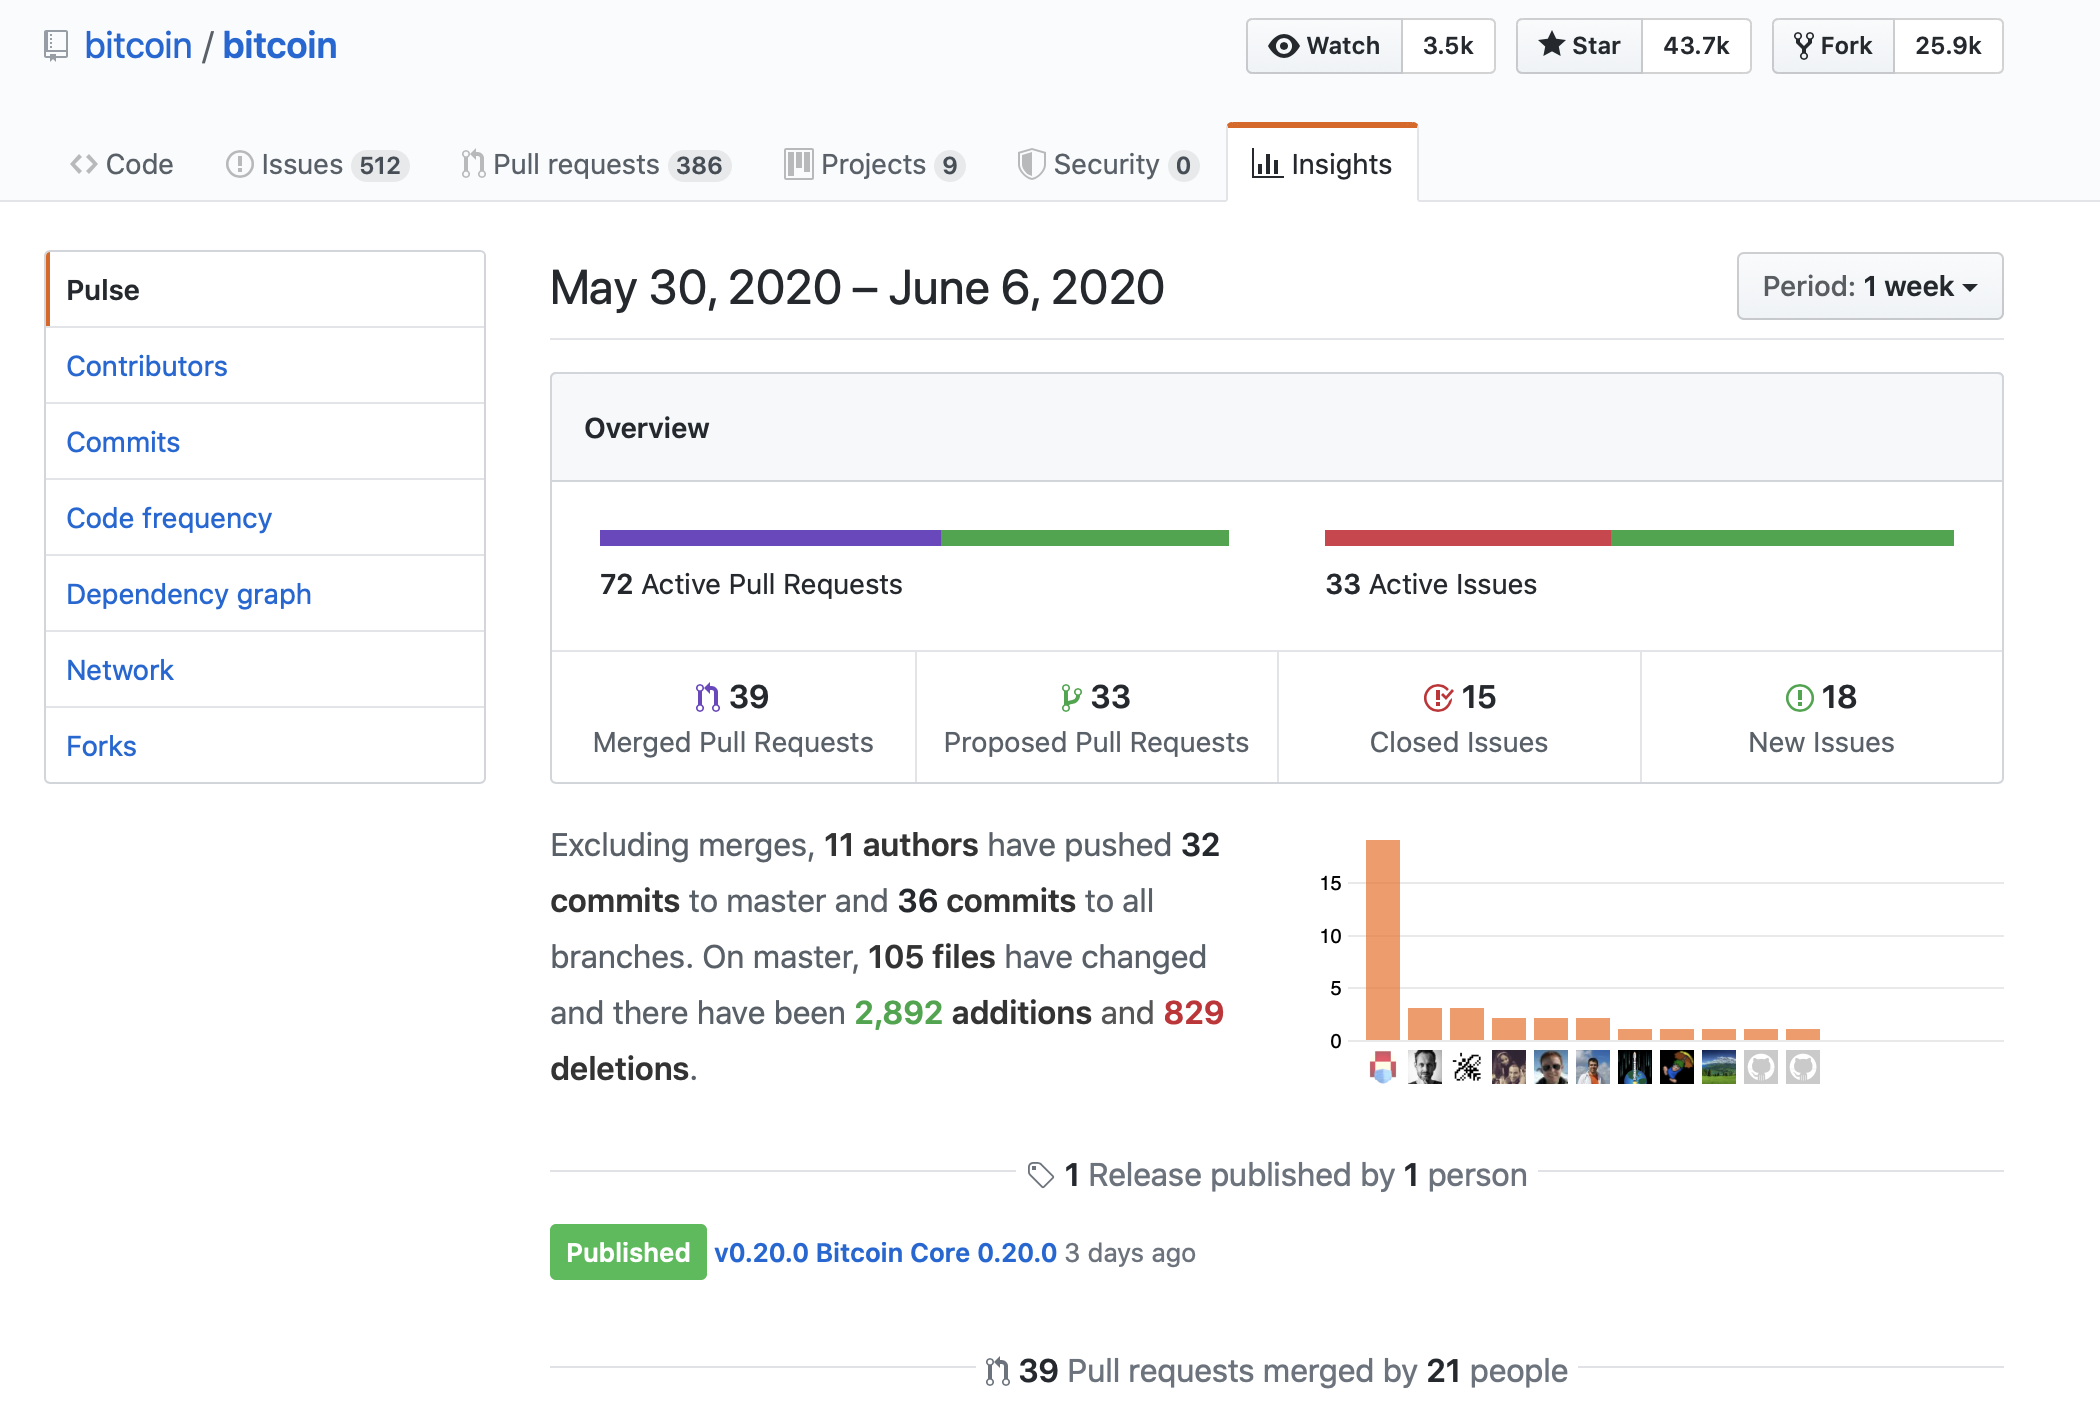Switch to the Pull requests tab

[596, 164]
